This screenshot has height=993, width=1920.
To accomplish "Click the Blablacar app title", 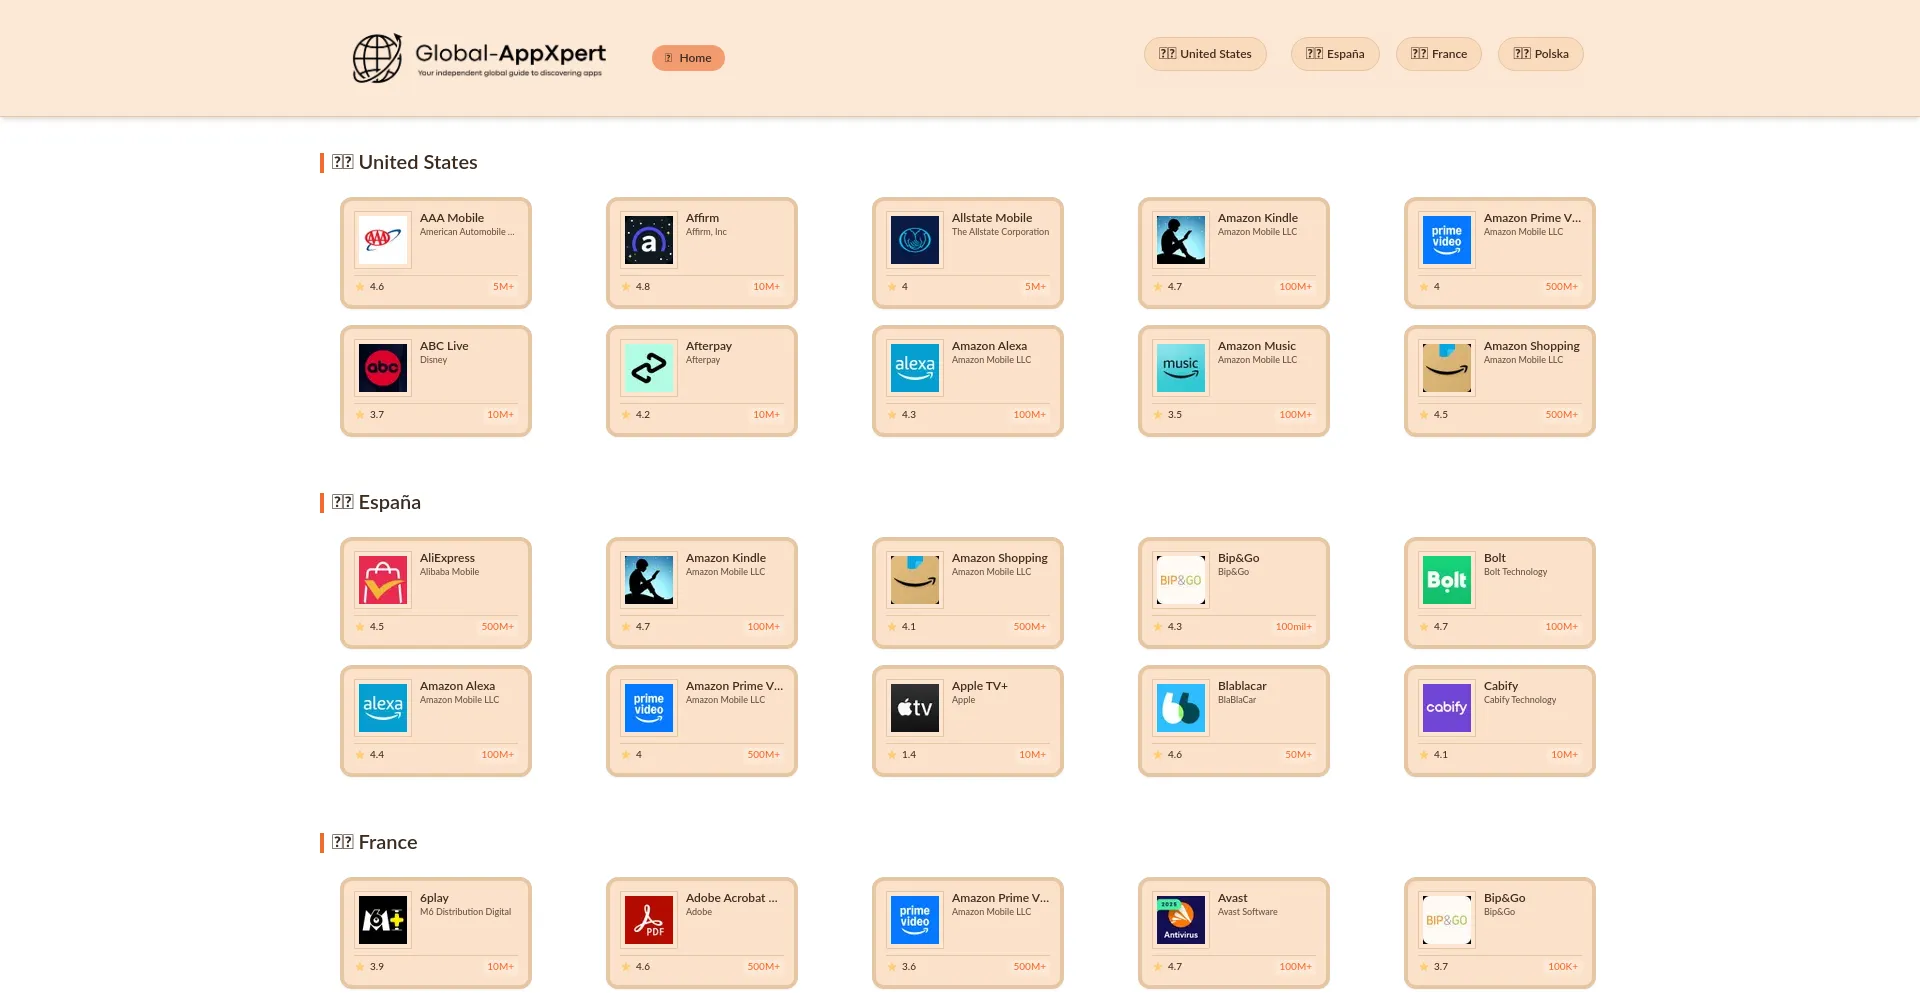I will pyautogui.click(x=1242, y=686).
